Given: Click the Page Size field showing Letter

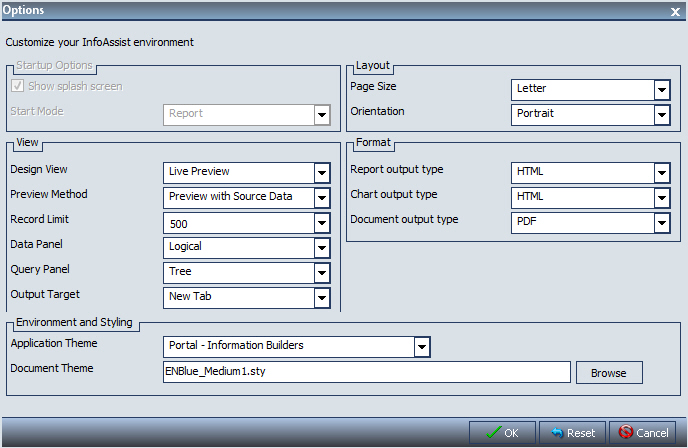Looking at the screenshot, I should click(583, 90).
